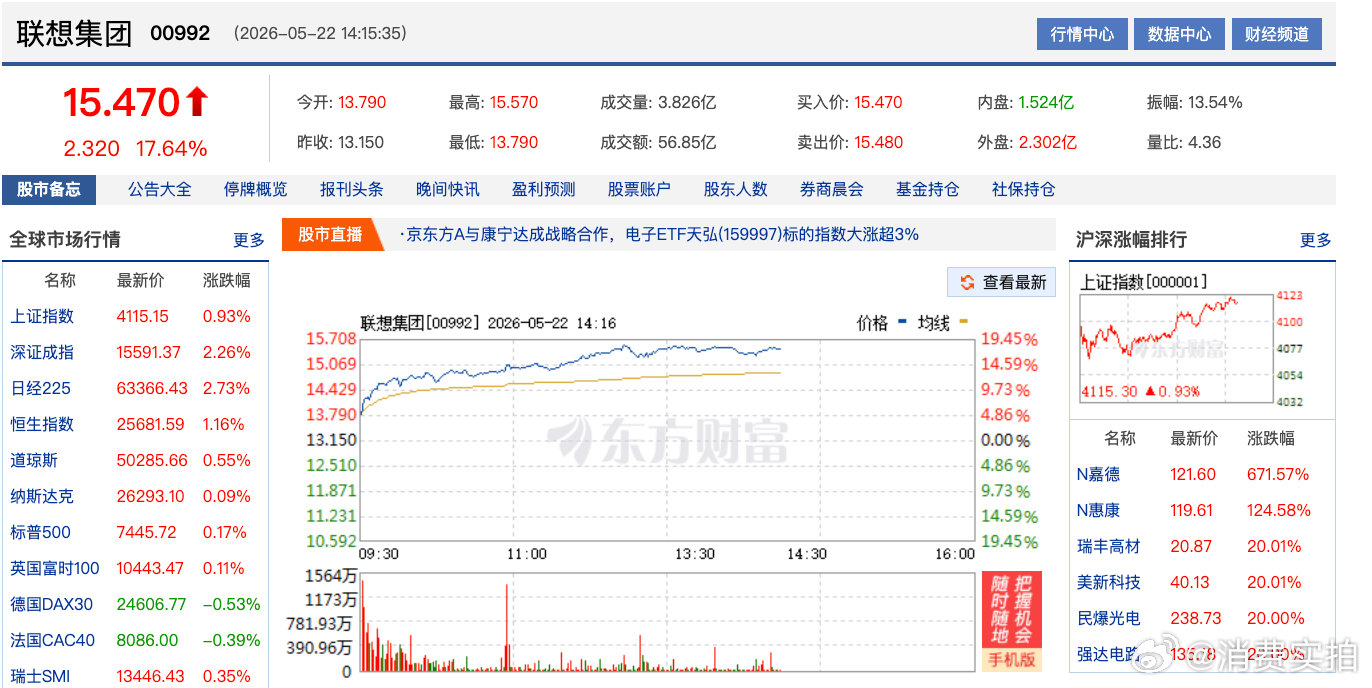Click 更多 beside 全球市场行情

(249, 240)
